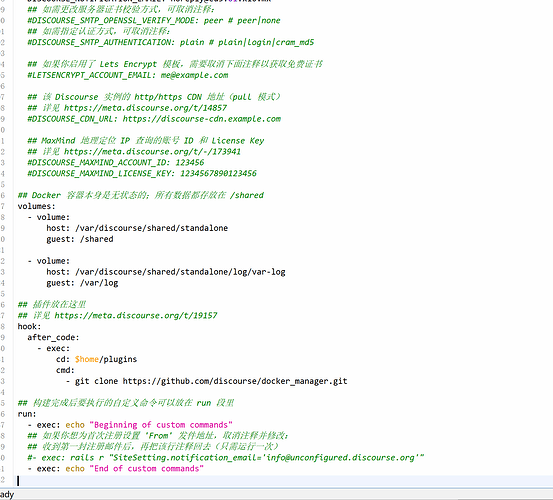Click the DISCOURSE_MAXMIND_LICENSE_KEY line

142,173
